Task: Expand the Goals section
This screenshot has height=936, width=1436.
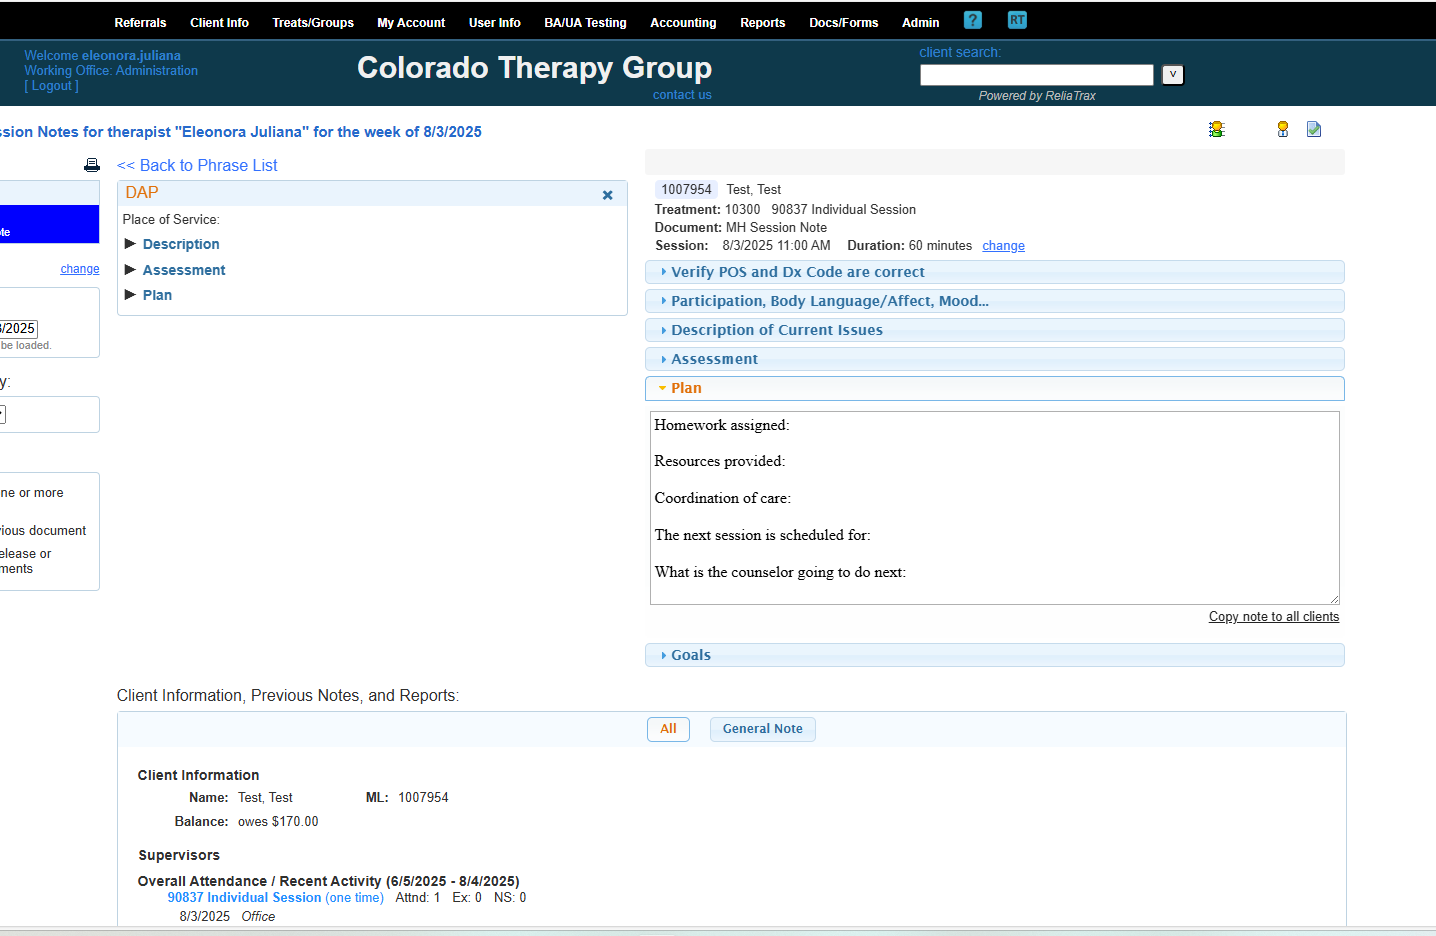Action: 690,655
